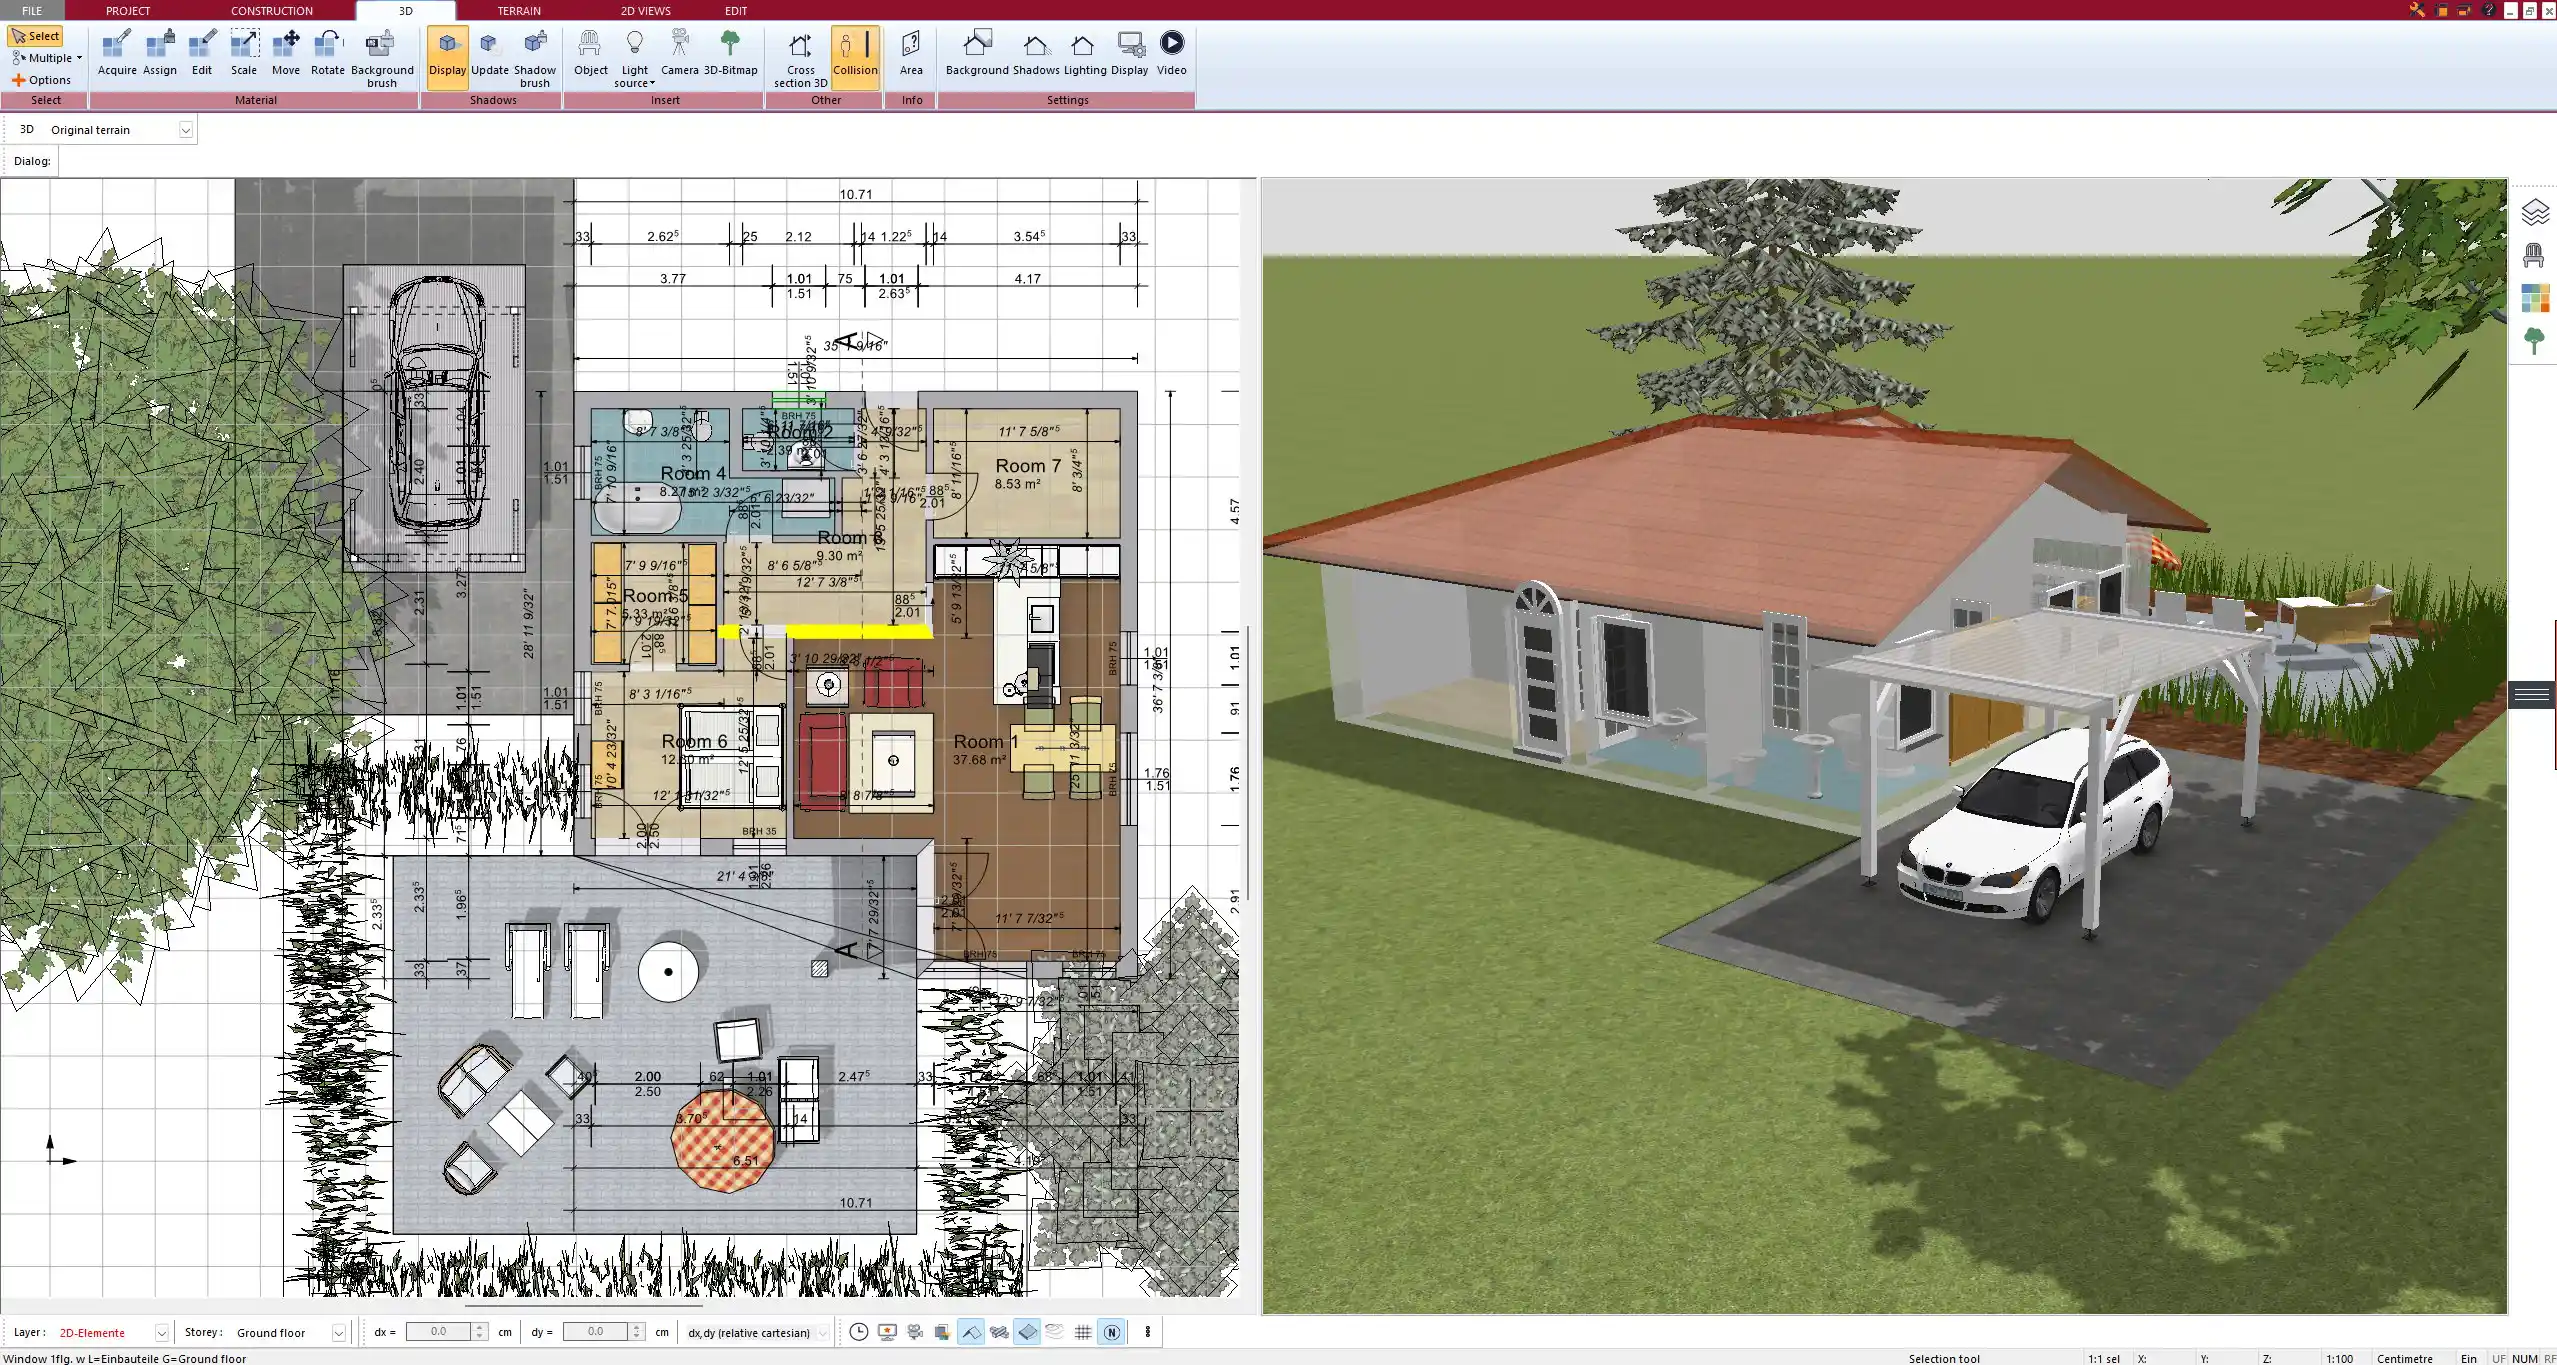Toggle the highlighted roof outline icon in bottom bar
Screen dimensions: 2557x1365
click(x=971, y=1332)
